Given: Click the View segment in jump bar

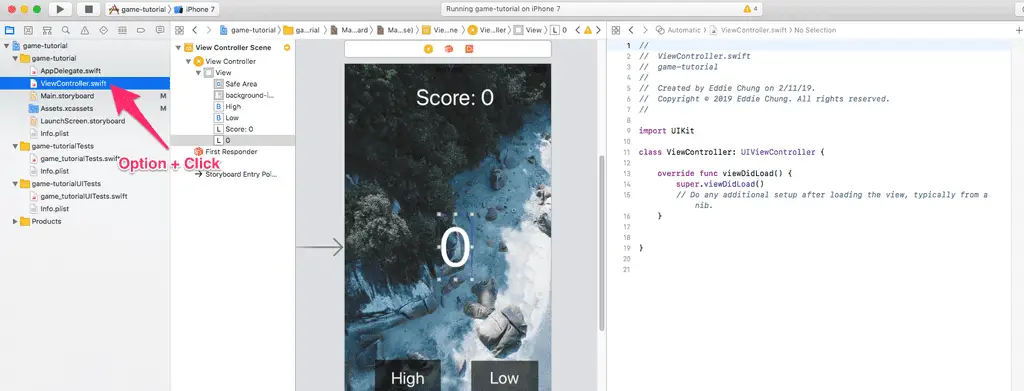Looking at the screenshot, I should point(528,30).
